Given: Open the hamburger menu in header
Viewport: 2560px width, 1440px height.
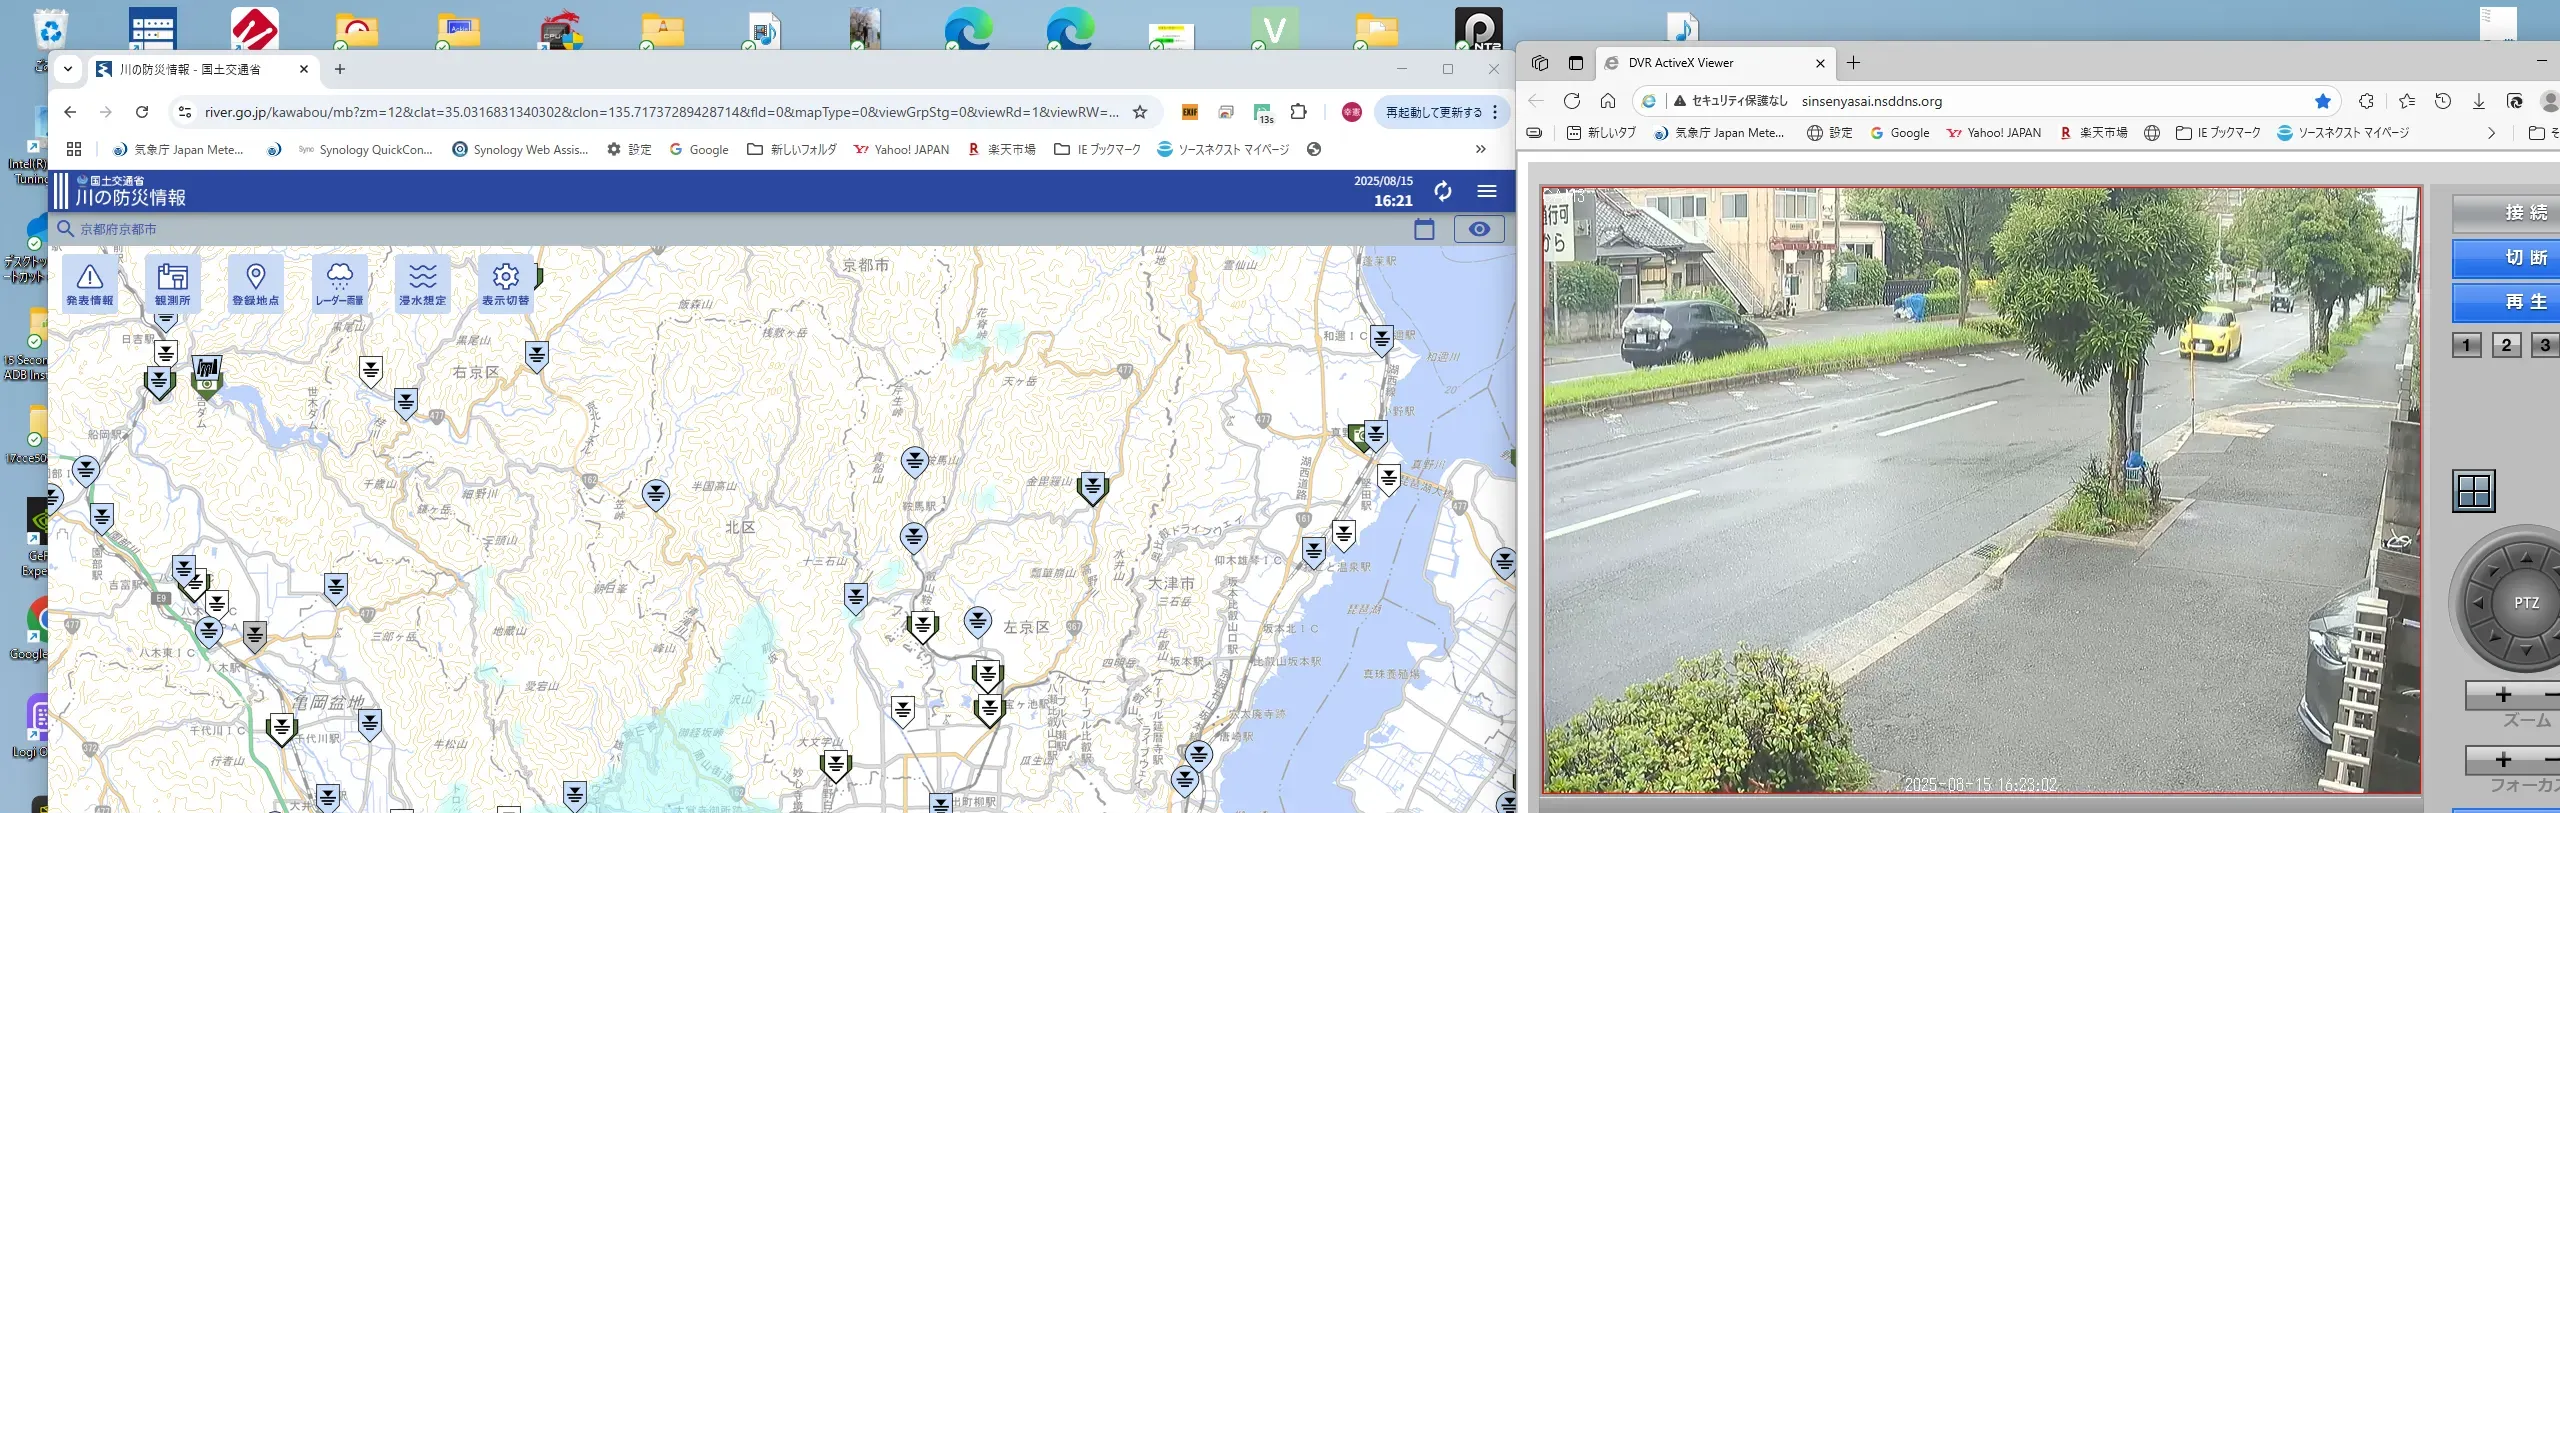Looking at the screenshot, I should [x=1487, y=191].
